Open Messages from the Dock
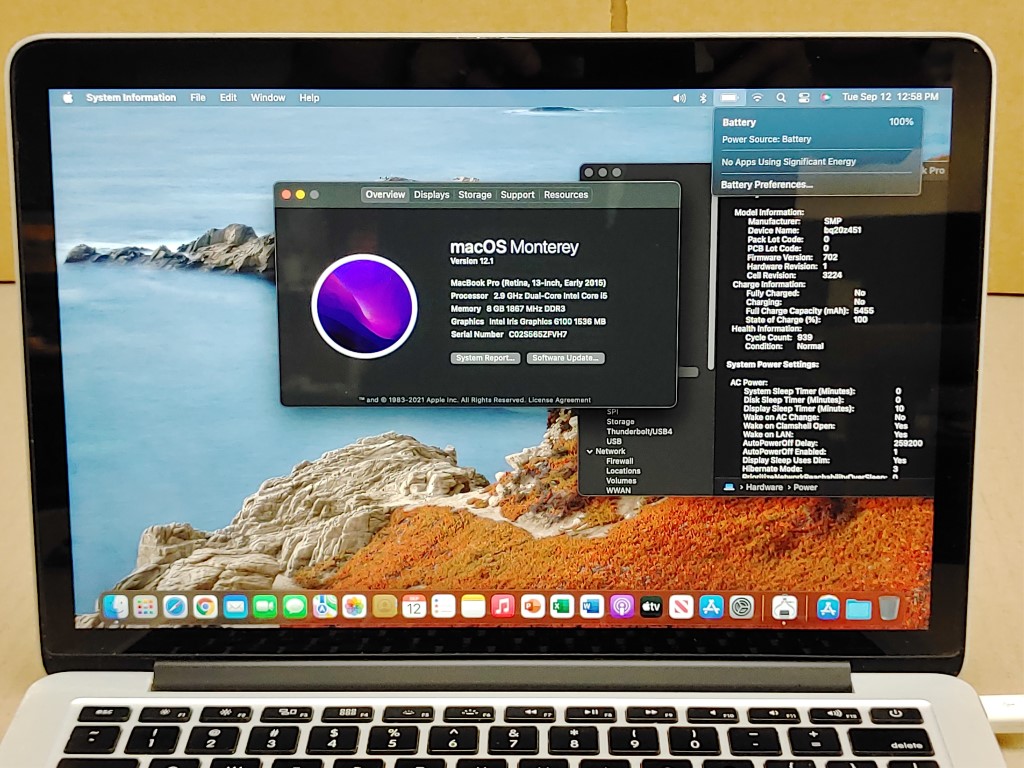1024x768 pixels. pos(295,608)
